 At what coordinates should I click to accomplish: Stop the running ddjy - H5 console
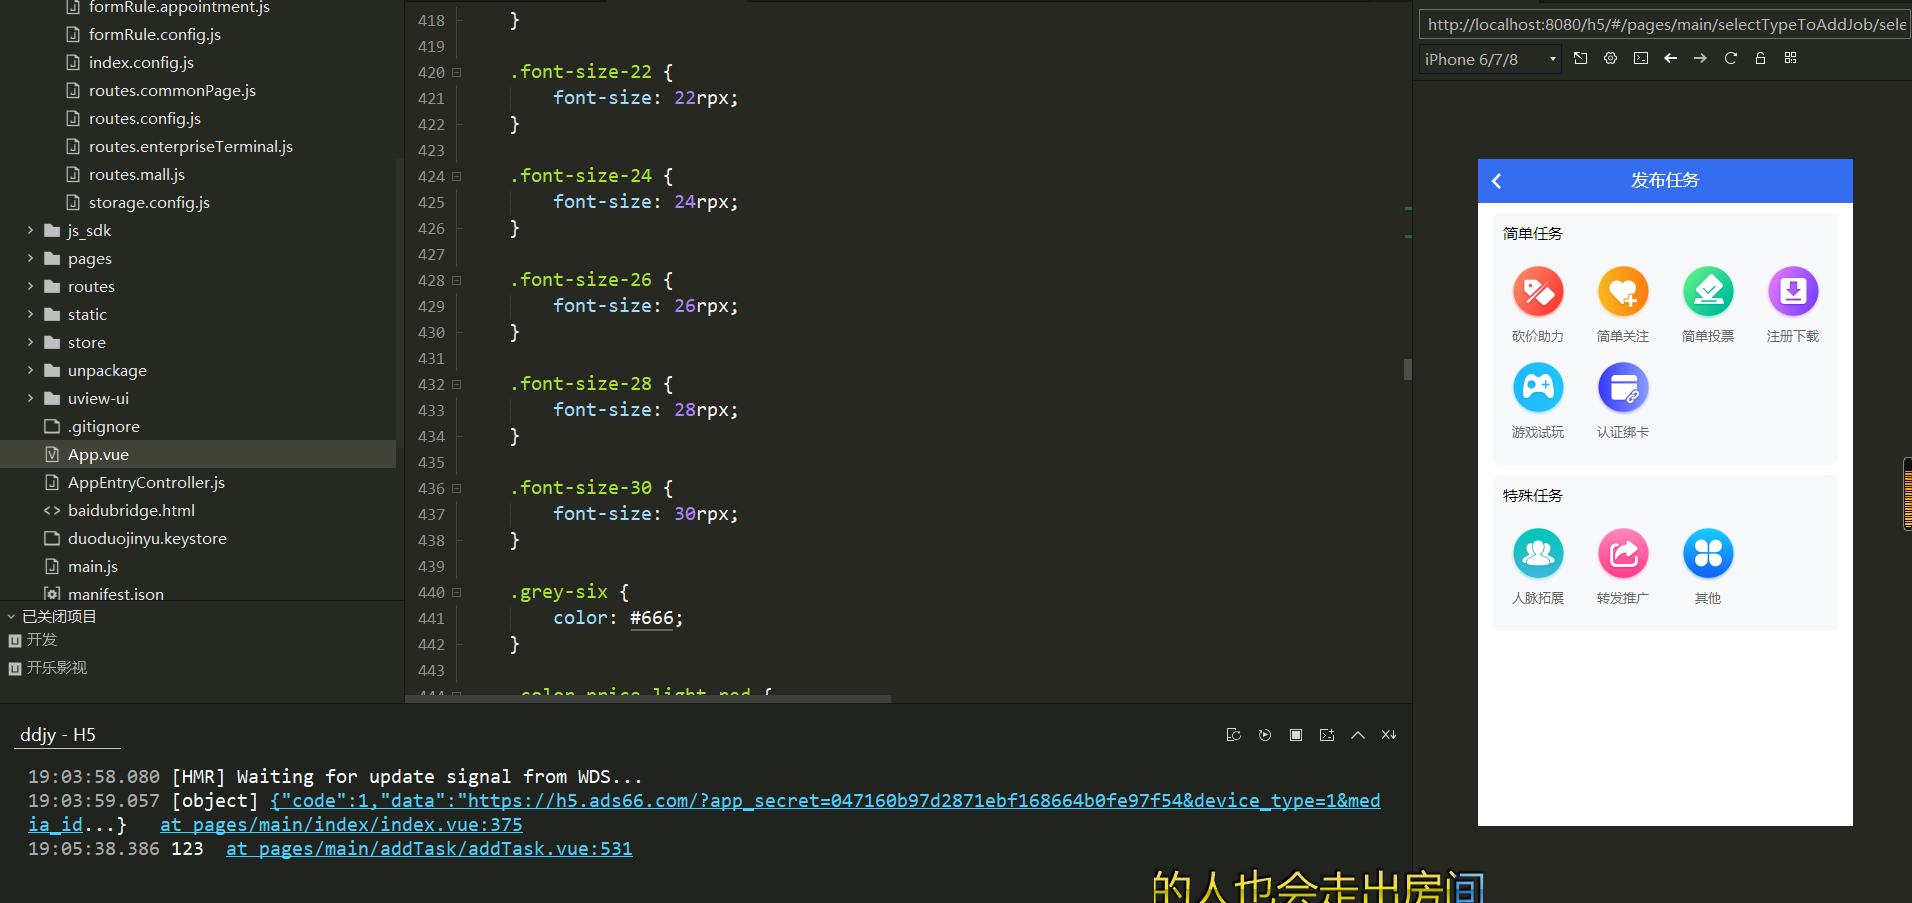(x=1296, y=735)
